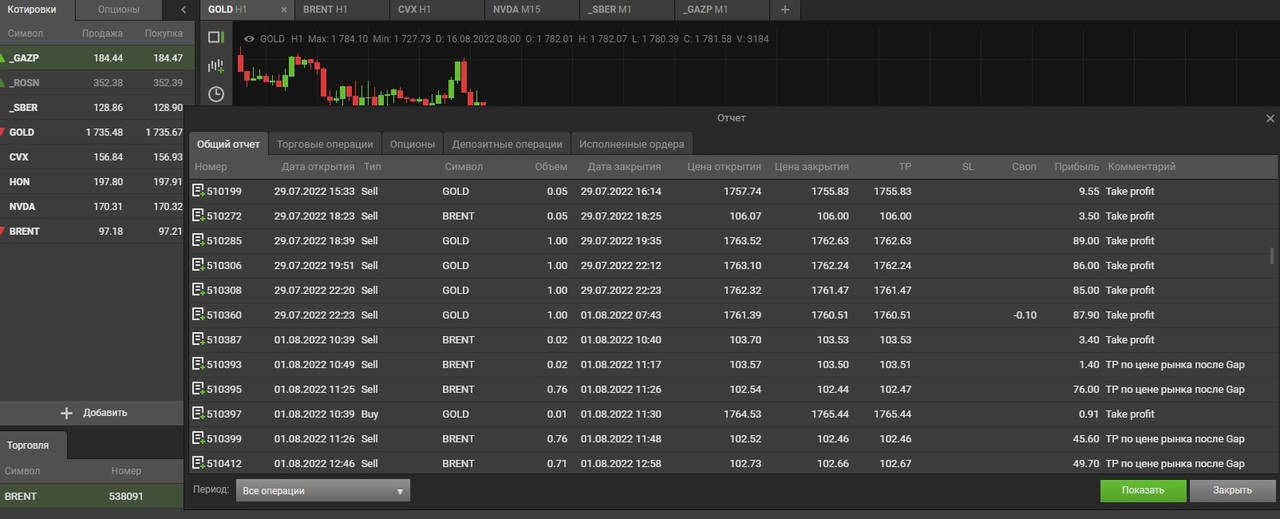Close the GOLD H1 chart tab
Image resolution: width=1280 pixels, height=519 pixels.
pyautogui.click(x=283, y=9)
